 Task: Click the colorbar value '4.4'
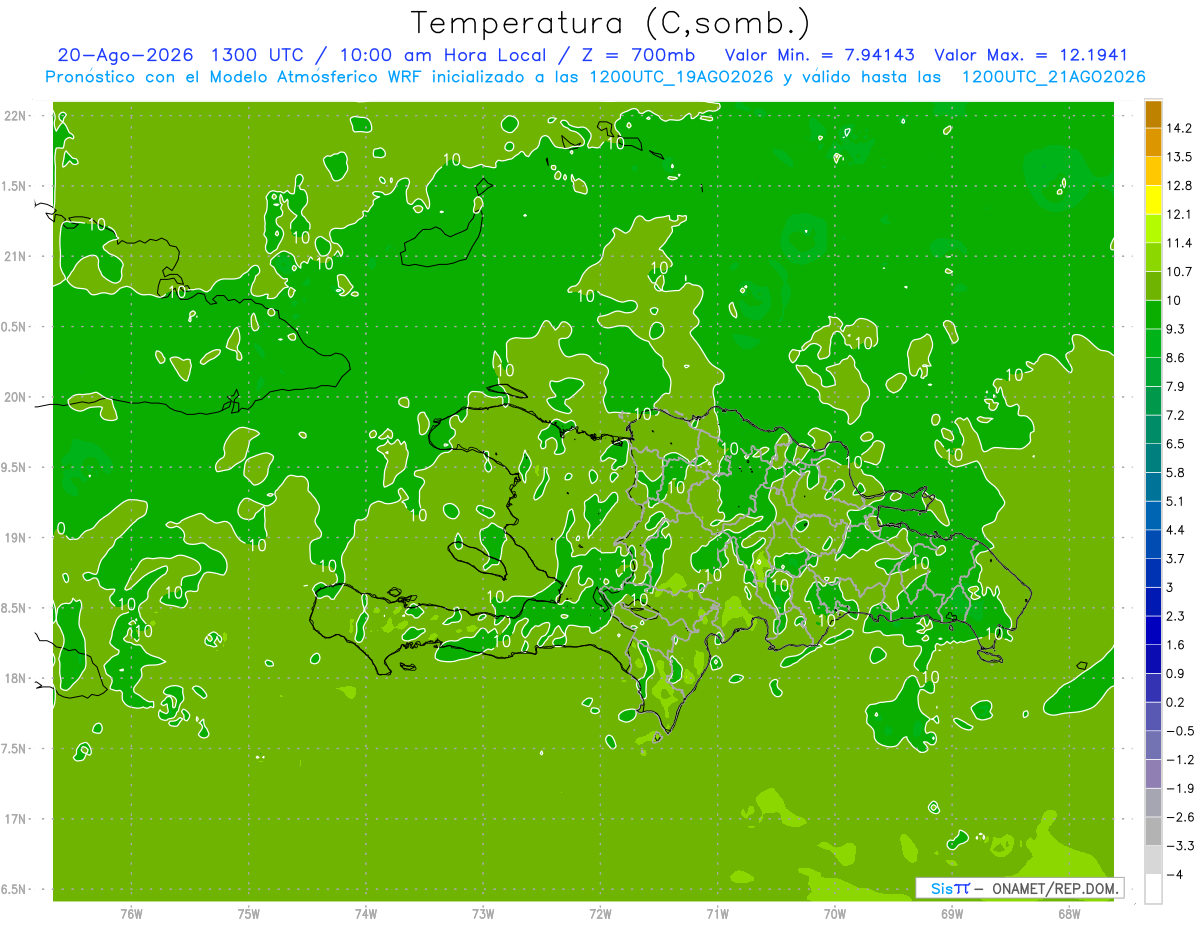pos(1176,530)
